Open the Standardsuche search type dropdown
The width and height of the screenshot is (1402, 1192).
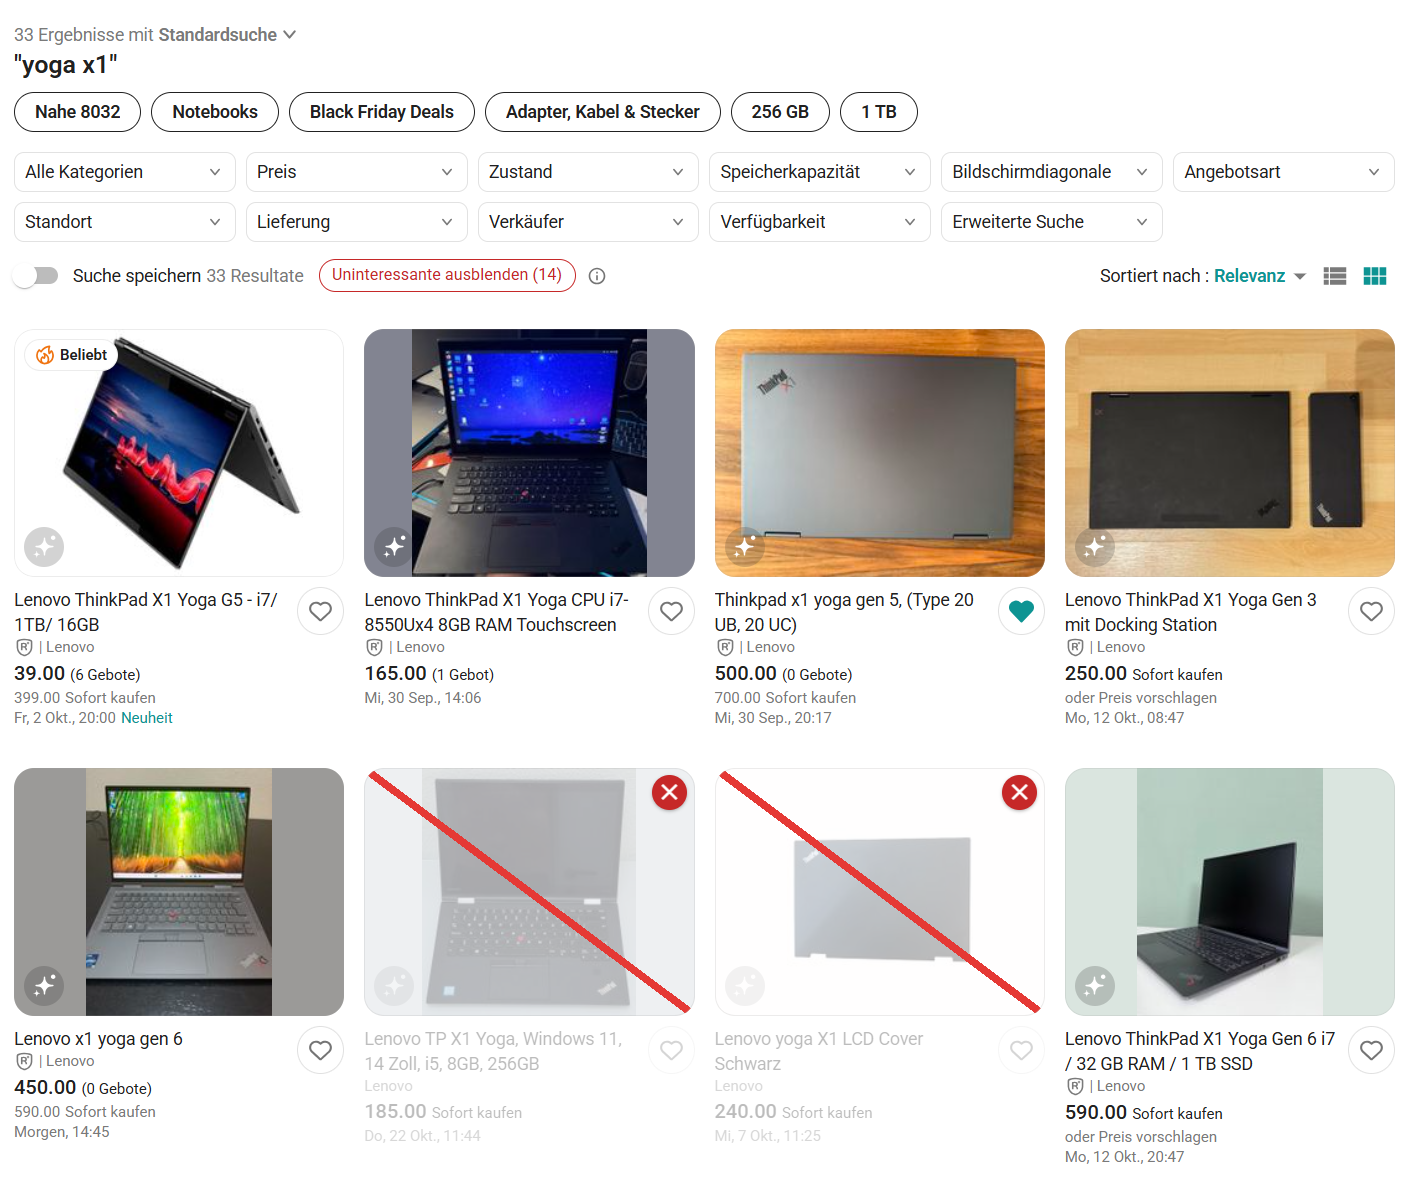[227, 35]
